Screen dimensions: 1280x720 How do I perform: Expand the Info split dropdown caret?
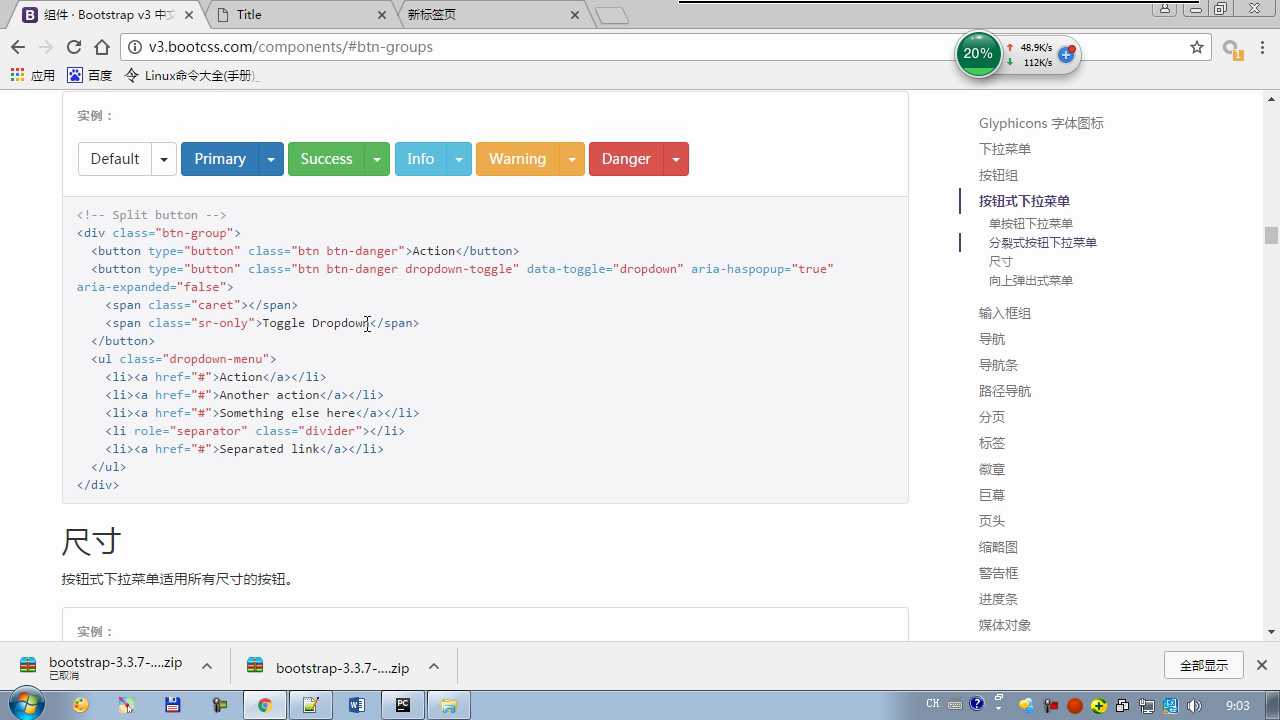(459, 159)
